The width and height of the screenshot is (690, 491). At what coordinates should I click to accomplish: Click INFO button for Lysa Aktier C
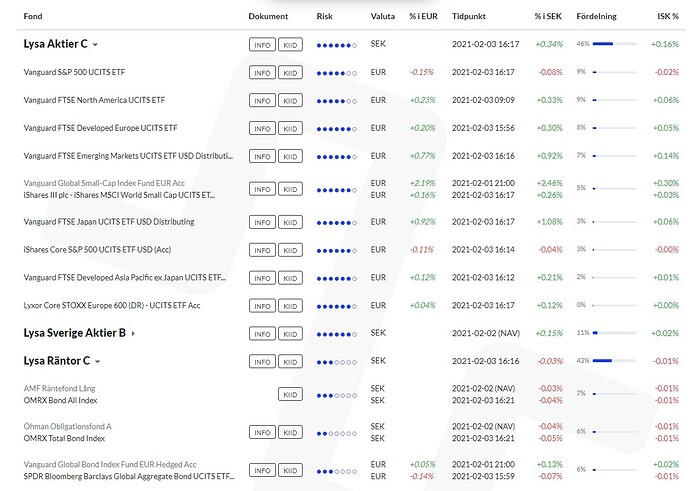tap(262, 45)
